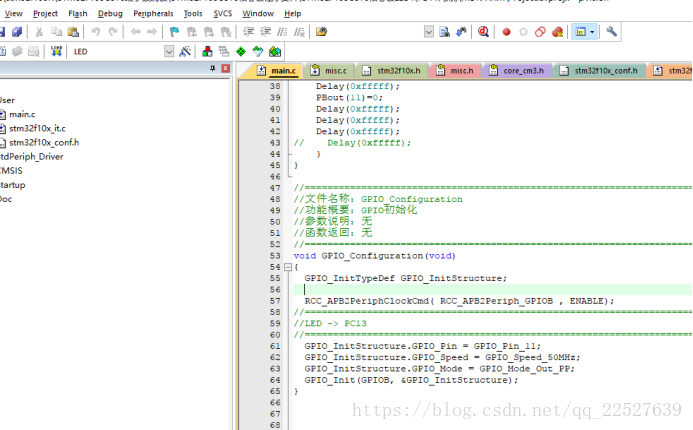Close the project panel with red X
This screenshot has width=693, height=430.
pyautogui.click(x=226, y=69)
